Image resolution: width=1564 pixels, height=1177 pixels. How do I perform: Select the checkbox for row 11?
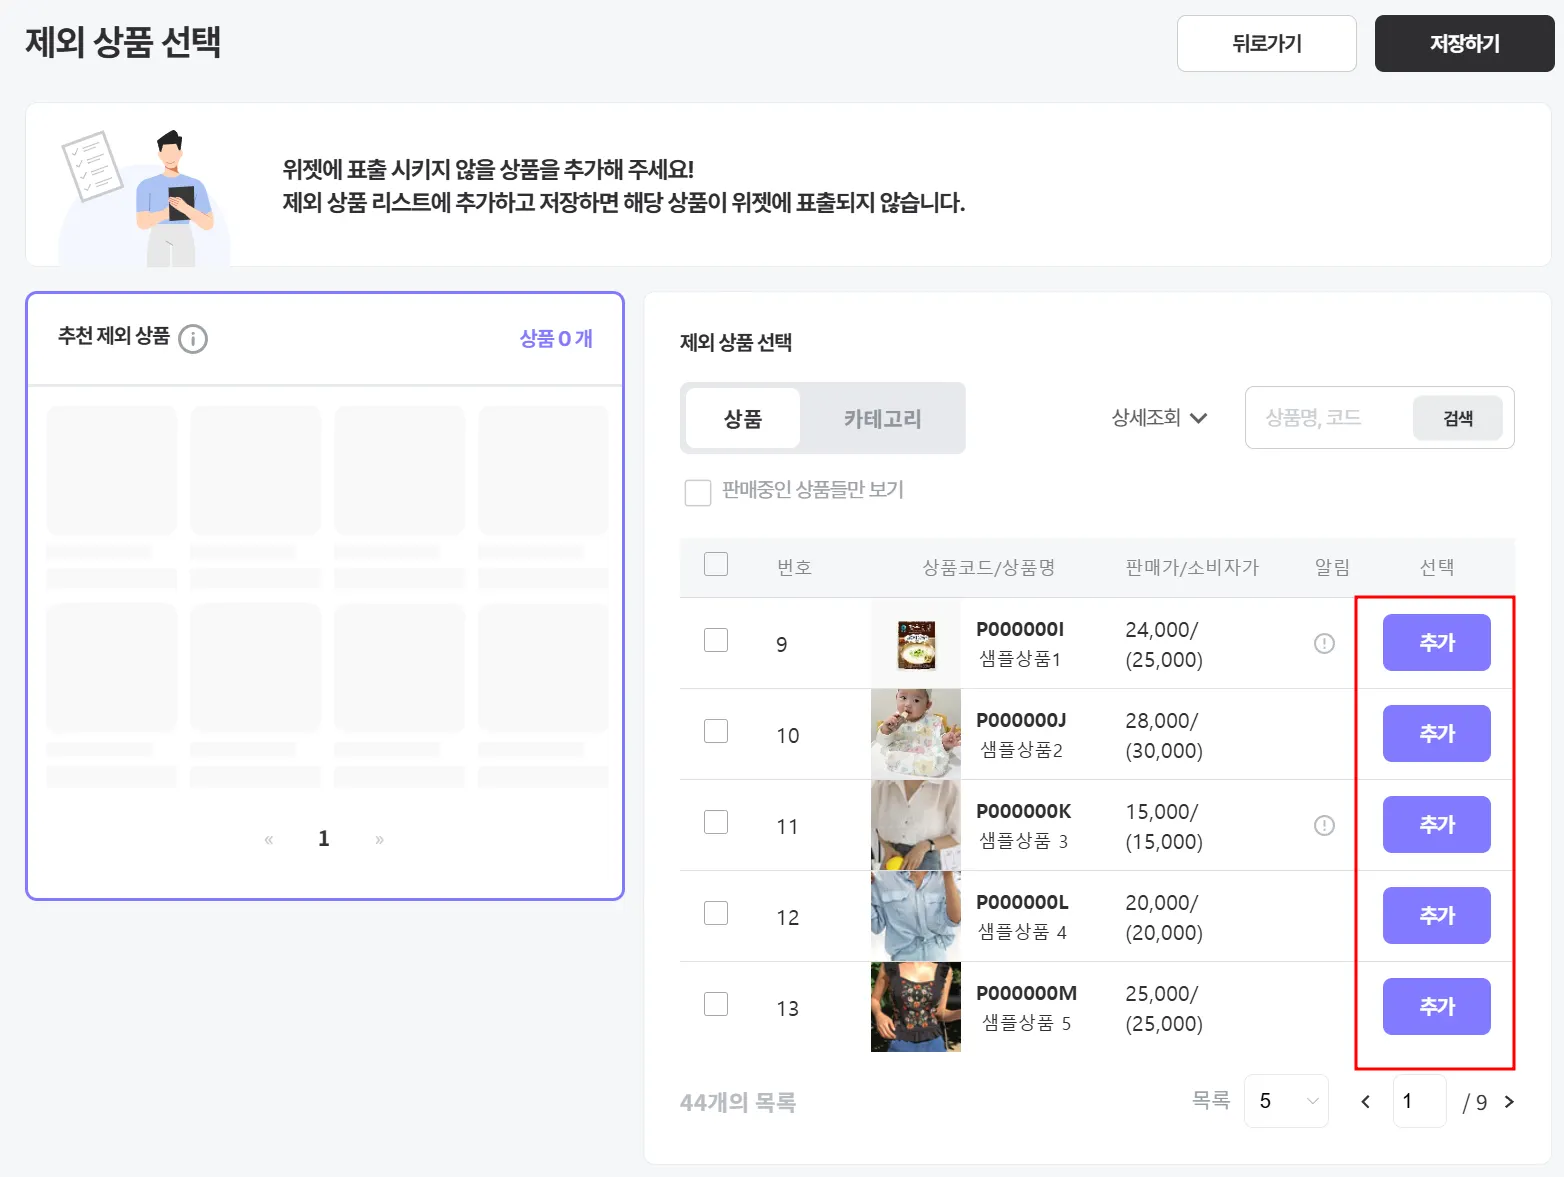pyautogui.click(x=716, y=822)
